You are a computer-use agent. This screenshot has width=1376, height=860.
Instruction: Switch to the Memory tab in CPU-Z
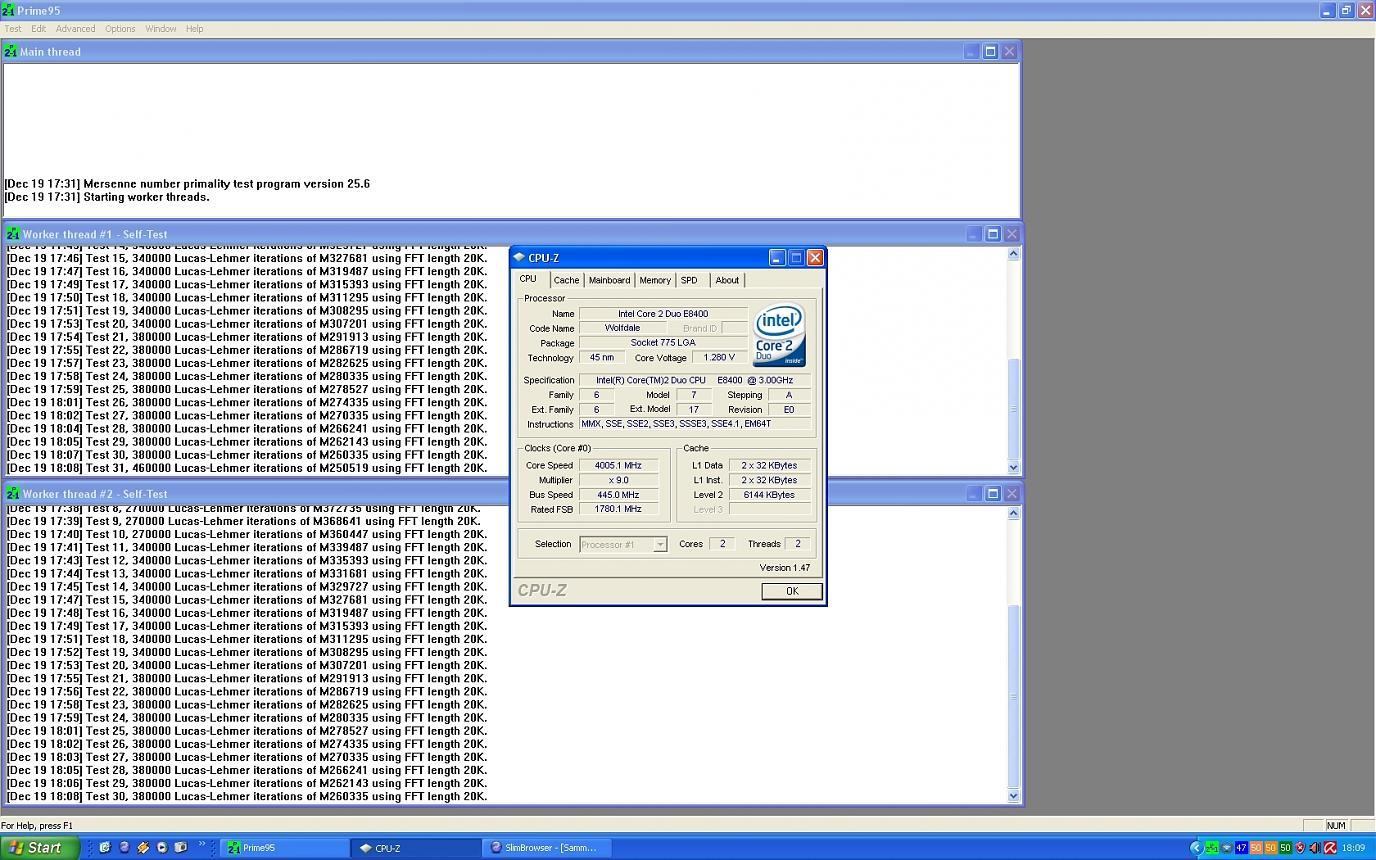(x=655, y=280)
